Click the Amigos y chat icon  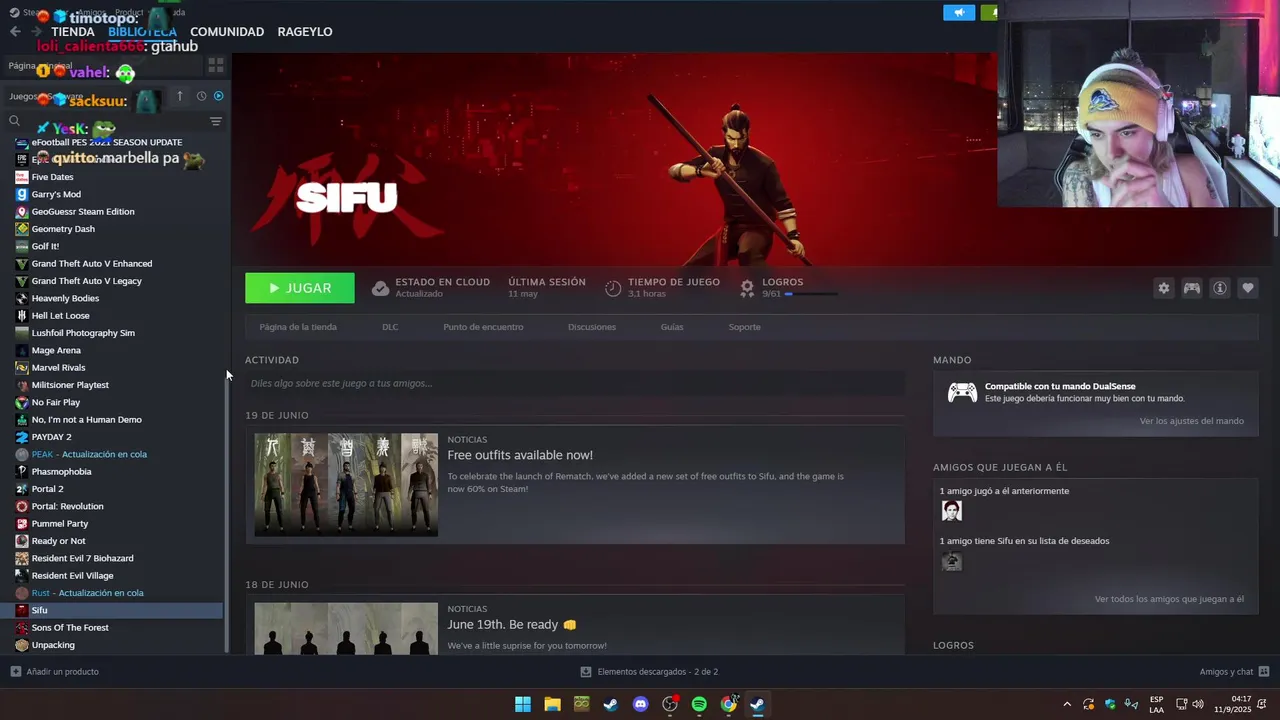coord(1264,671)
